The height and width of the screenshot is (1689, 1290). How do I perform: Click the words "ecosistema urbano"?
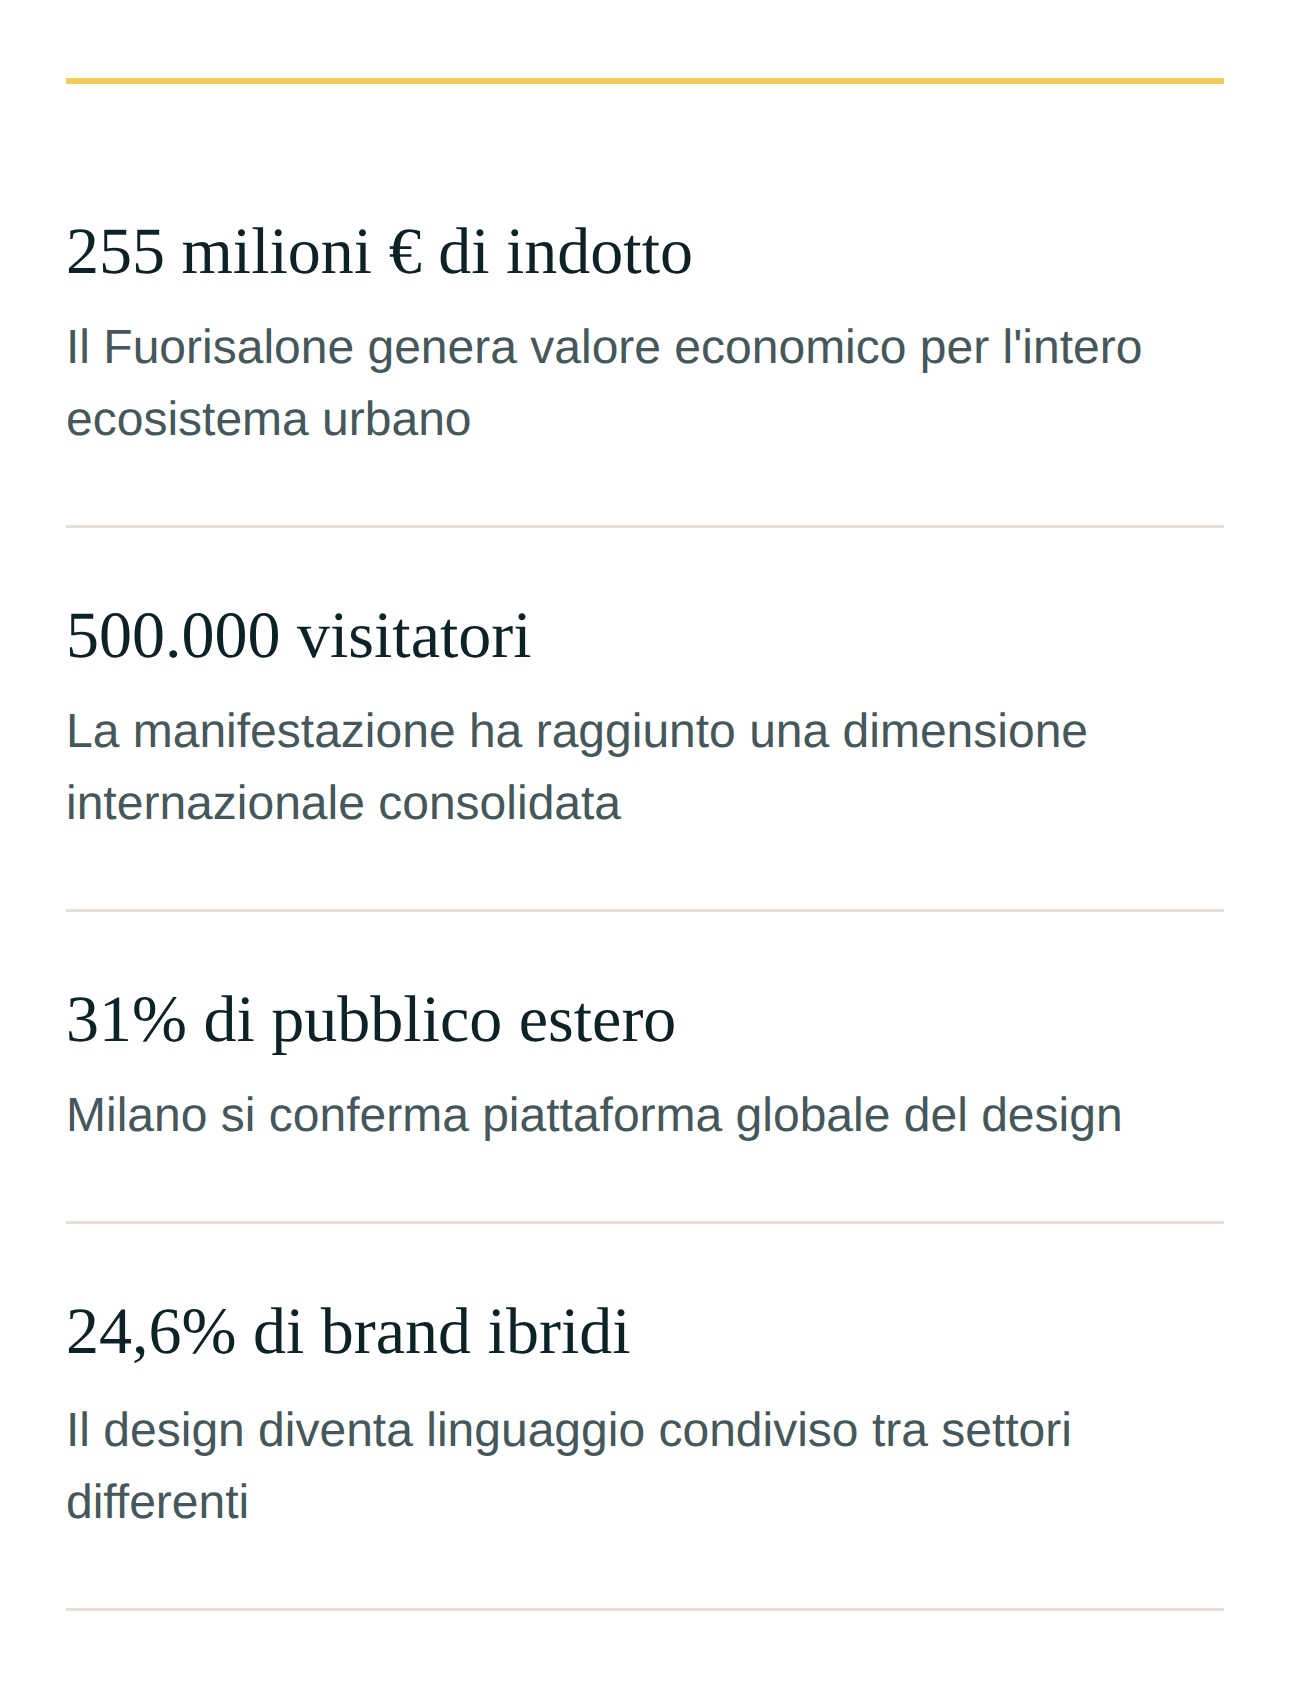click(x=268, y=419)
